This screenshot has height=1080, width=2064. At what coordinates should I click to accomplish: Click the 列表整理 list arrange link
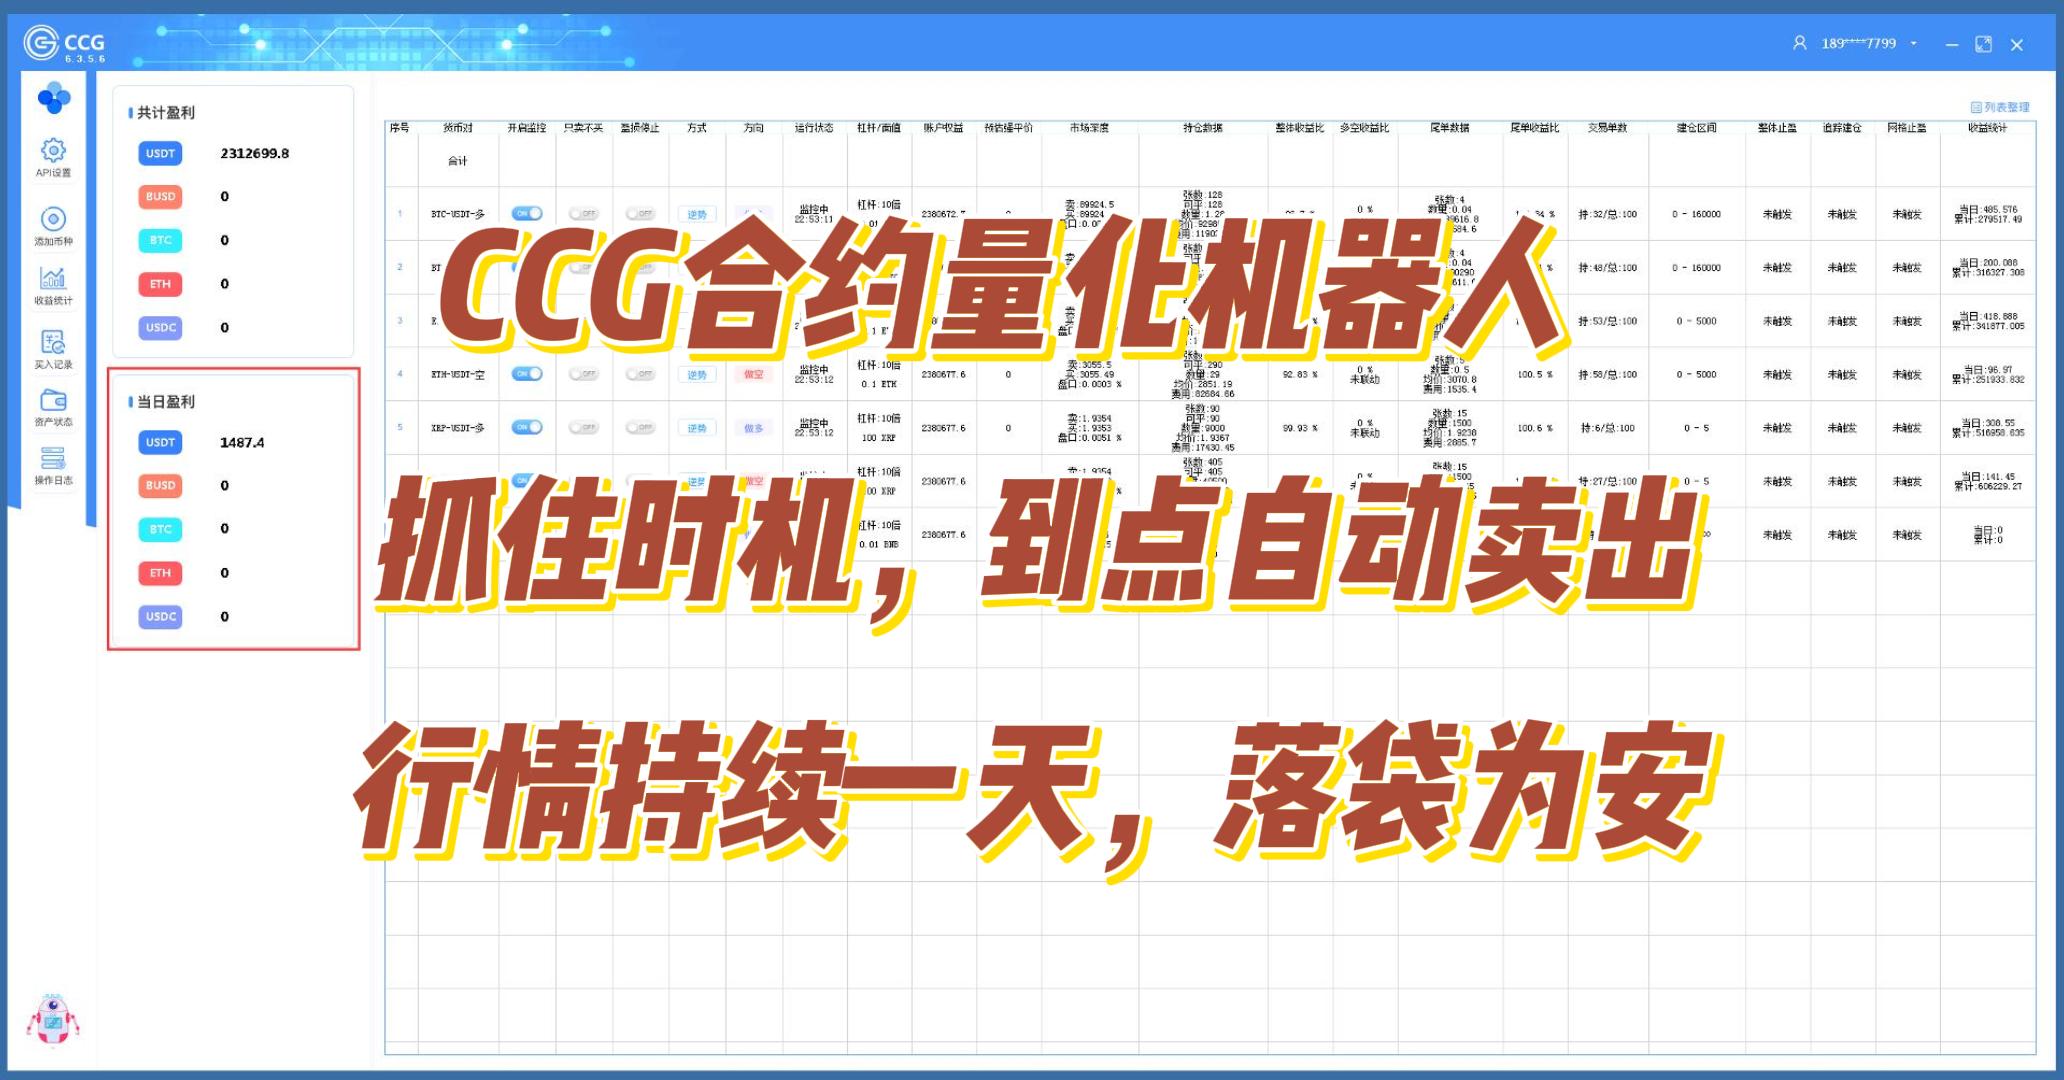[x=2000, y=107]
